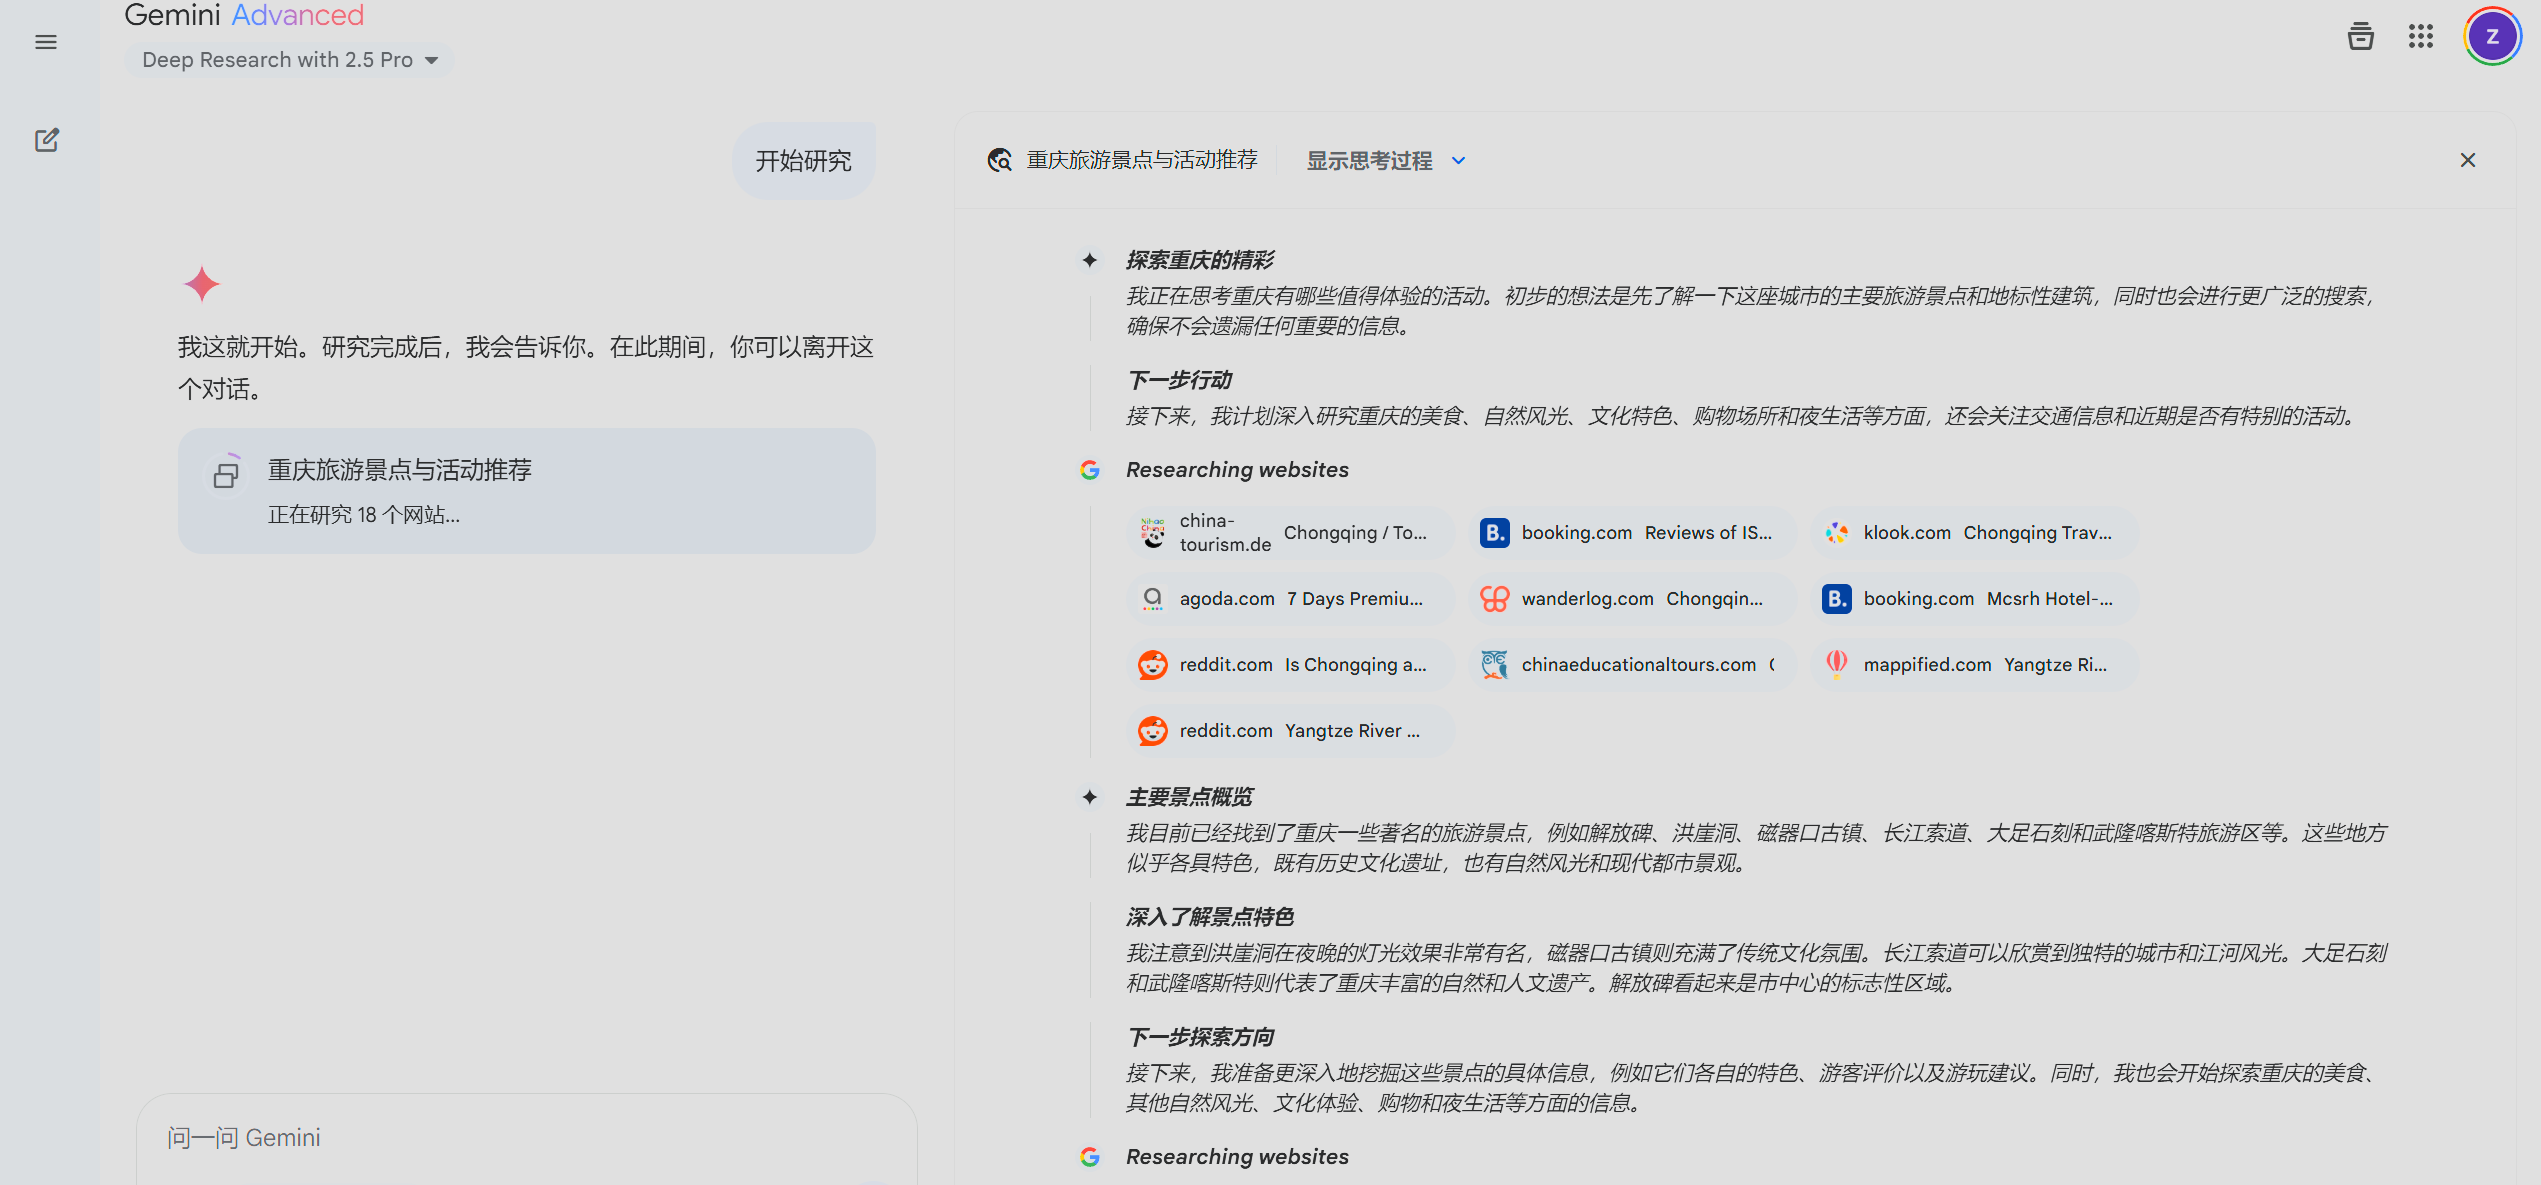Select the 深入了解景点特色 heading
Screen dimensions: 2541x1185
(x=1210, y=917)
